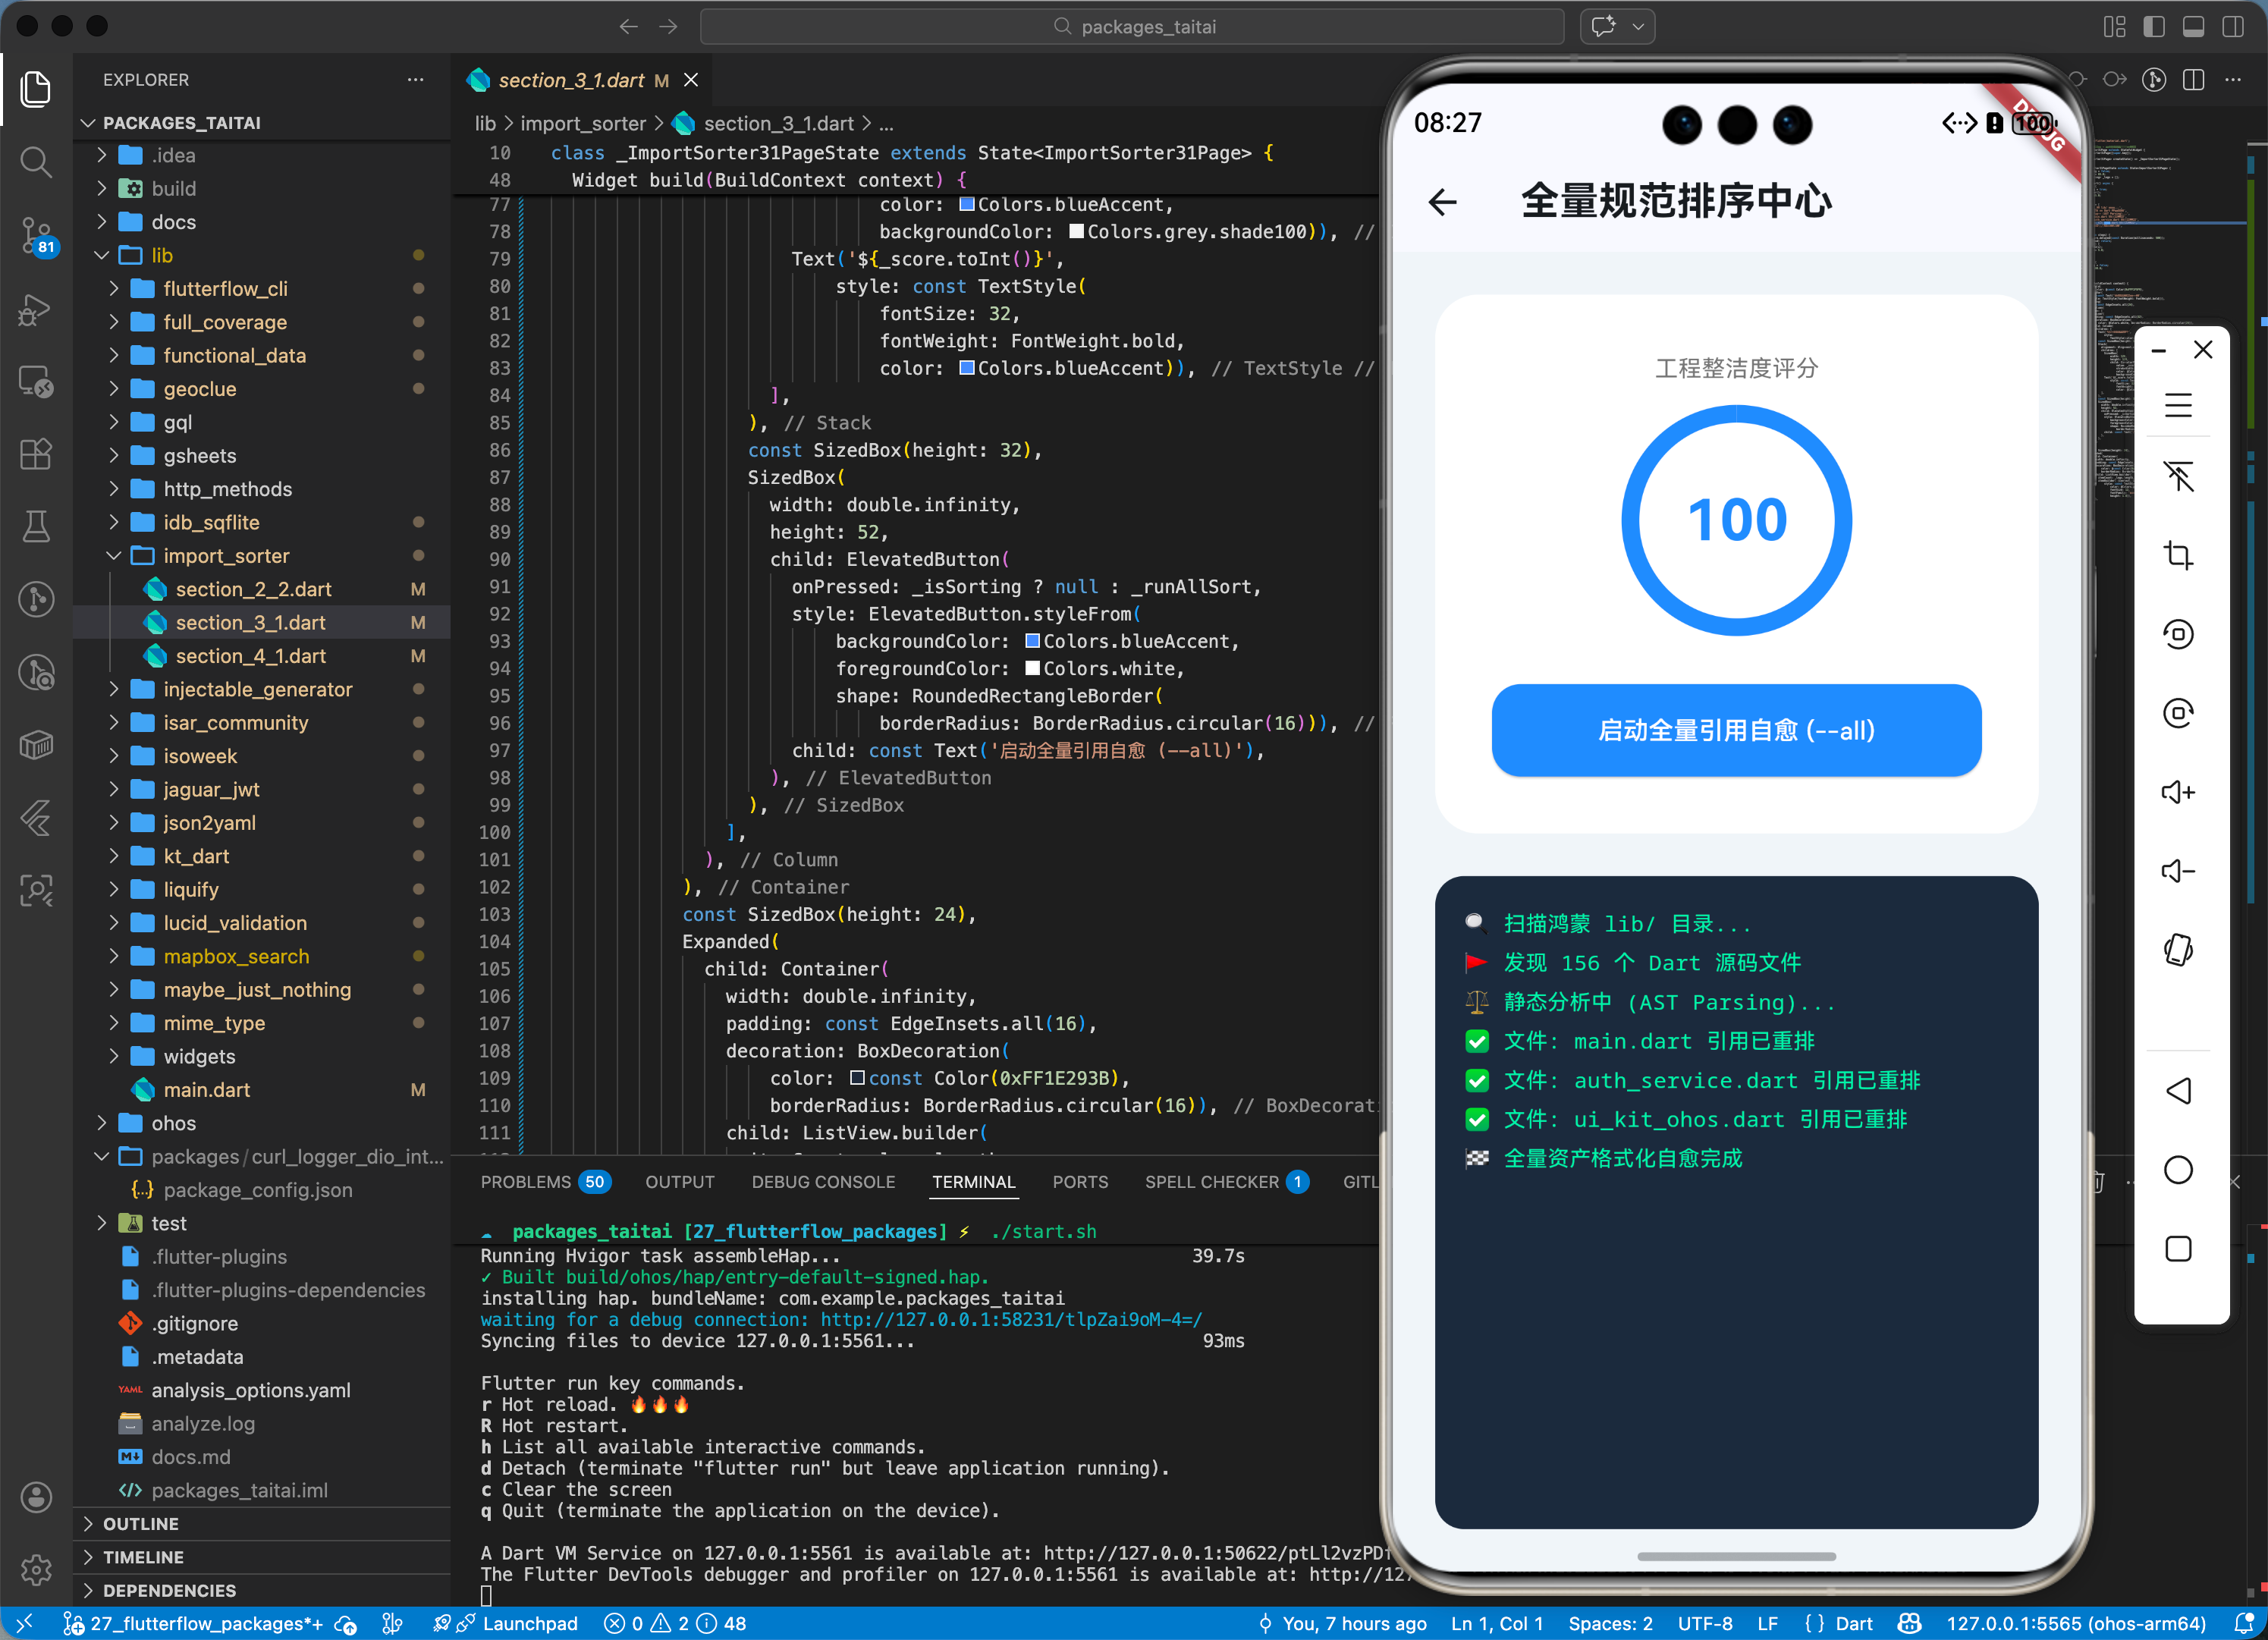Open the Extensions view icon

[36, 454]
